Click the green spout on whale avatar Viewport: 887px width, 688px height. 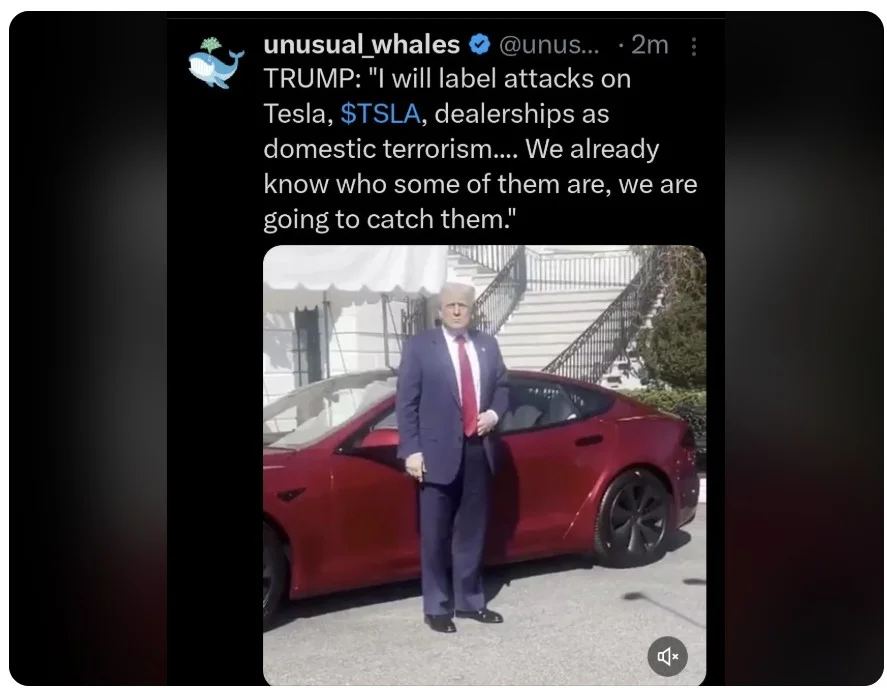[211, 45]
